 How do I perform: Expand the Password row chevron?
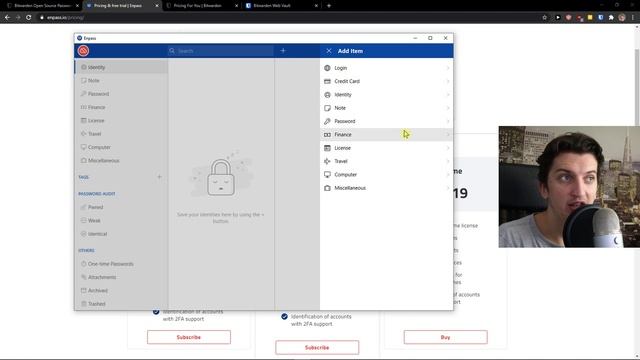448,121
